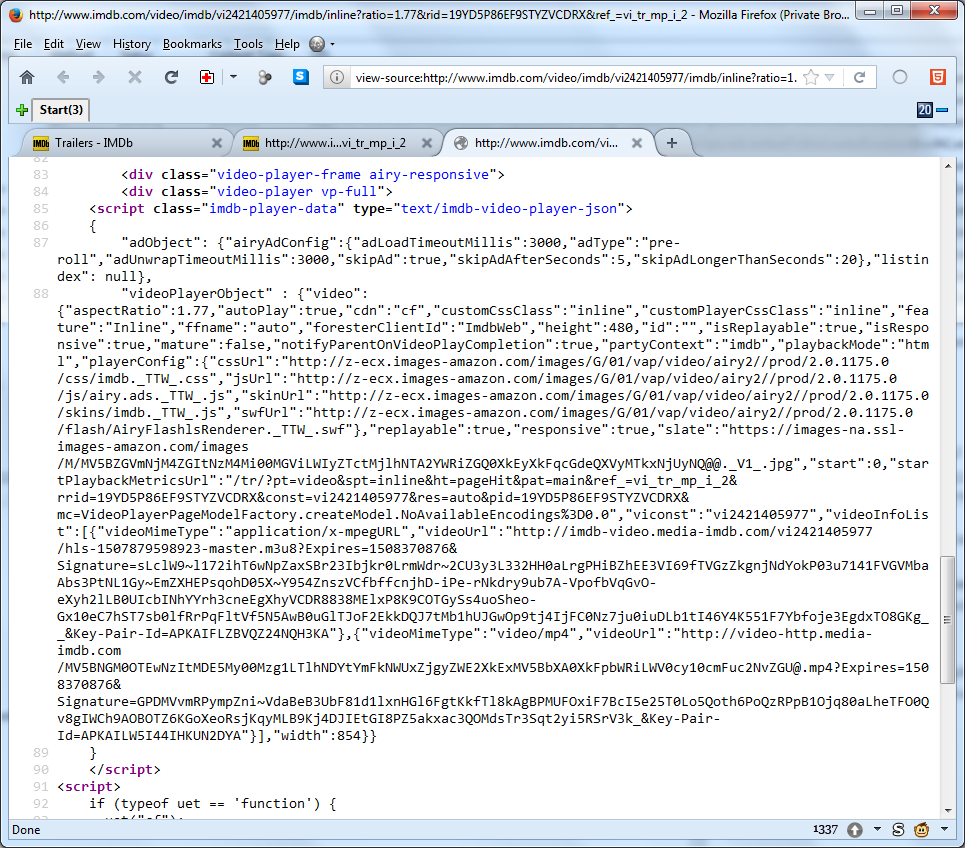Reload the page with toolbar reload icon

[171, 77]
